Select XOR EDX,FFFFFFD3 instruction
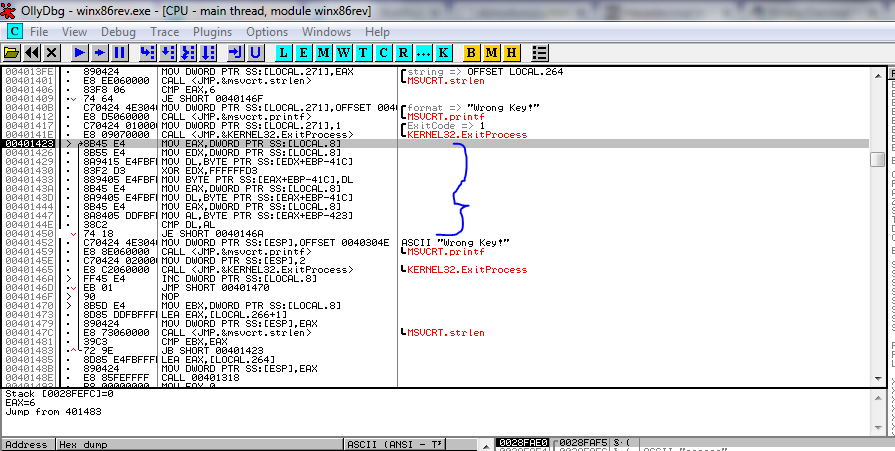The height and width of the screenshot is (451, 895). 209,171
